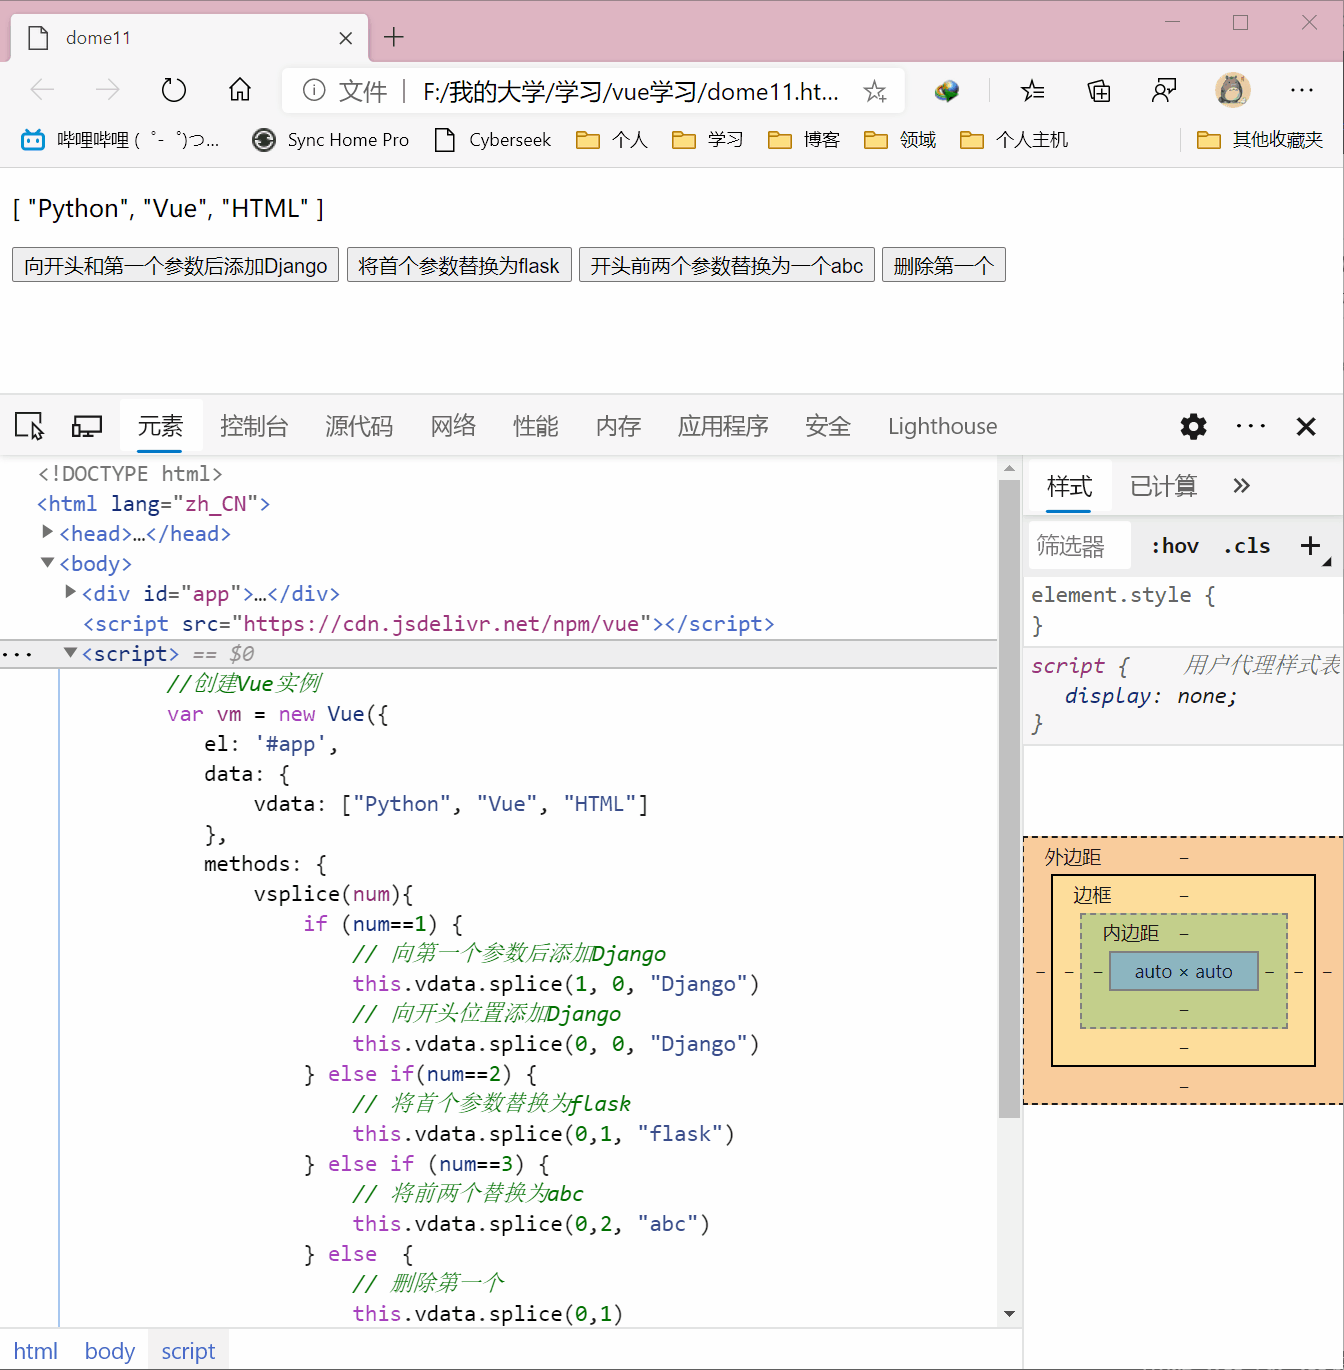Click the browser back arrow
Screen dimensions: 1344x1370
[42, 91]
